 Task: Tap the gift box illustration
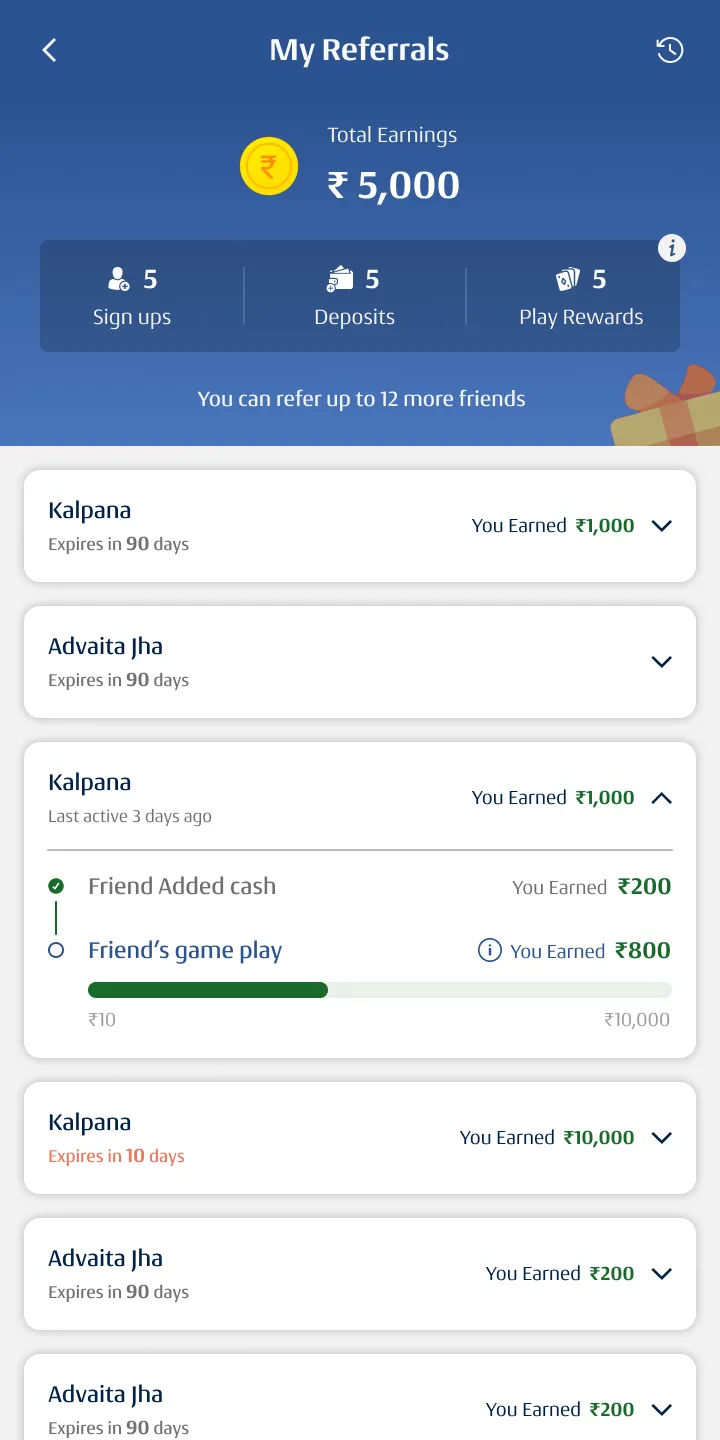(x=669, y=408)
